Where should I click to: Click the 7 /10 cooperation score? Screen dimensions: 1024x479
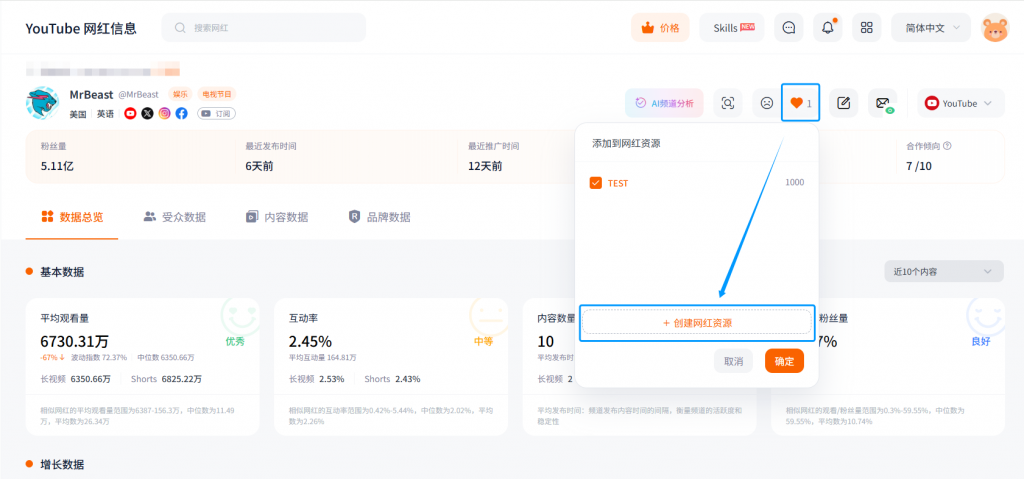click(919, 166)
